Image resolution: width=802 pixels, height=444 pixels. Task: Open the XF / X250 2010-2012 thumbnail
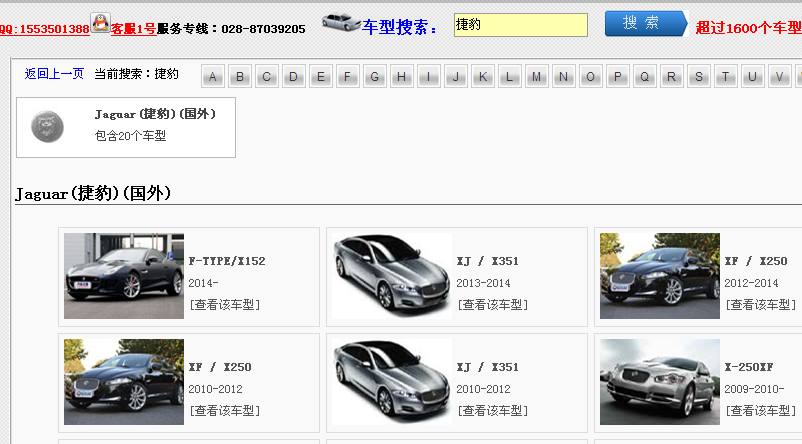124,382
